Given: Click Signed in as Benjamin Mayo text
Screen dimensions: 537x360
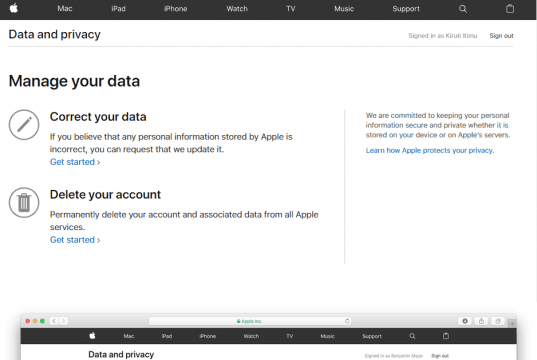Looking at the screenshot, I should (x=394, y=356).
